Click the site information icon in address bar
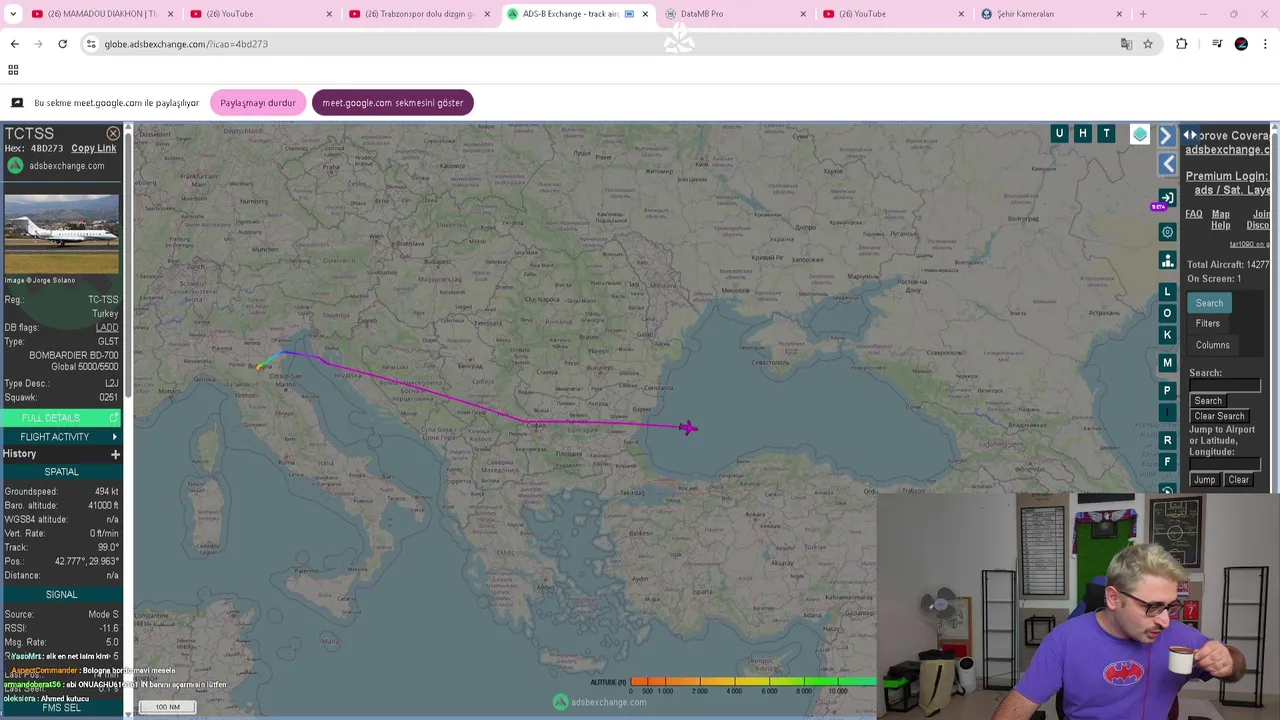 coord(91,44)
